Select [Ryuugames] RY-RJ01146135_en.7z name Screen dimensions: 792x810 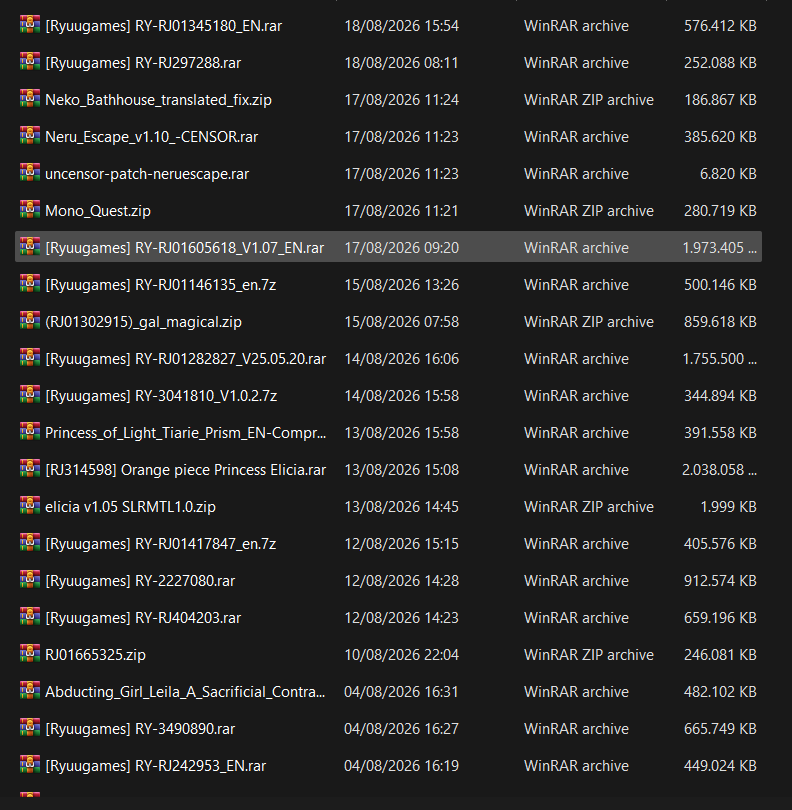click(x=161, y=285)
